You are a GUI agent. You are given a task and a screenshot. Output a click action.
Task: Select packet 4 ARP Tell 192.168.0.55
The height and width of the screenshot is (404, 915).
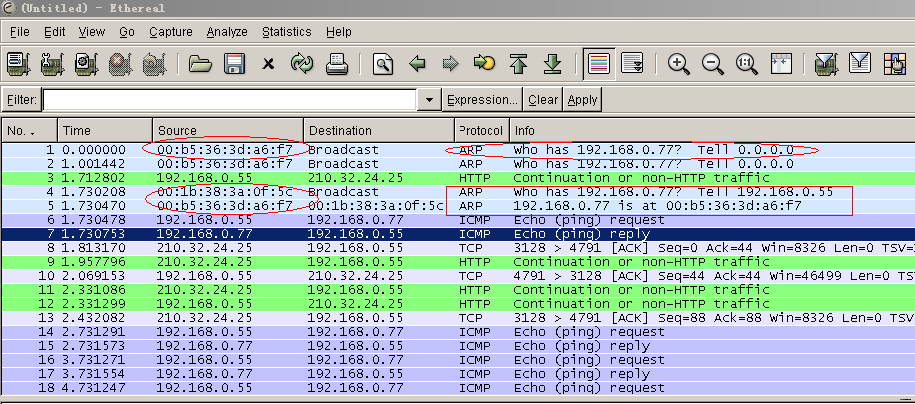coord(458,191)
